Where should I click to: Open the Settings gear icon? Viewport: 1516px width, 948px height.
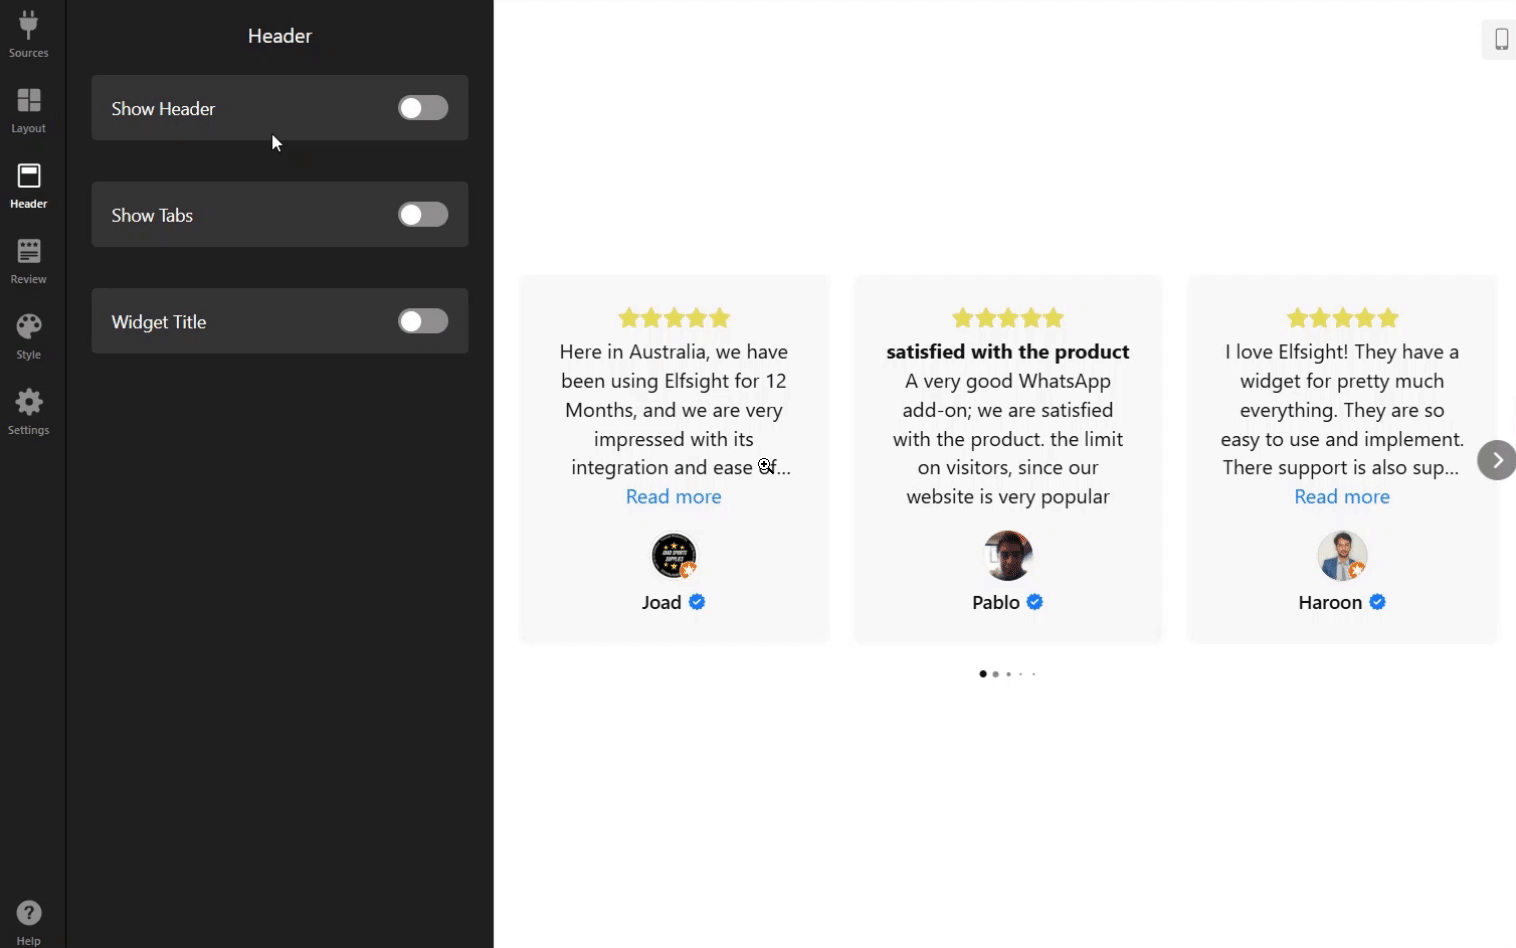(28, 404)
